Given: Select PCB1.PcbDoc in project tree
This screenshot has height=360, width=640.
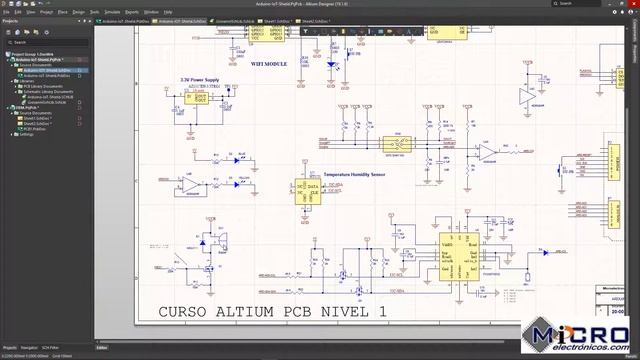Looking at the screenshot, I should (34, 129).
